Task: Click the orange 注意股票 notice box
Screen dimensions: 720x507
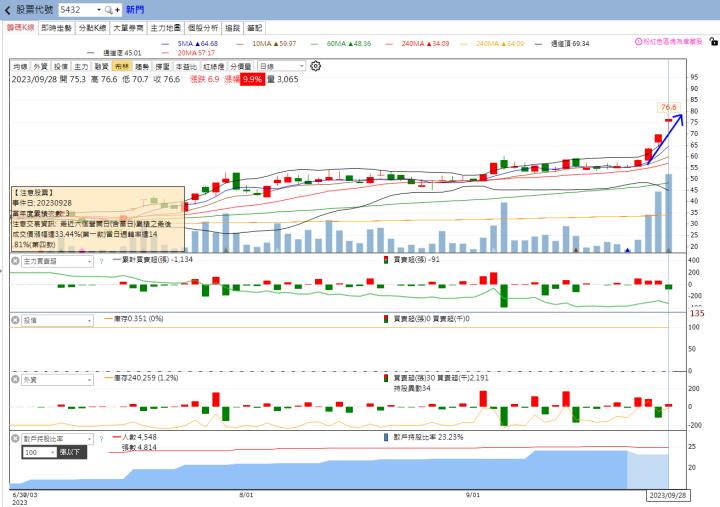Action: pyautogui.click(x=98, y=219)
